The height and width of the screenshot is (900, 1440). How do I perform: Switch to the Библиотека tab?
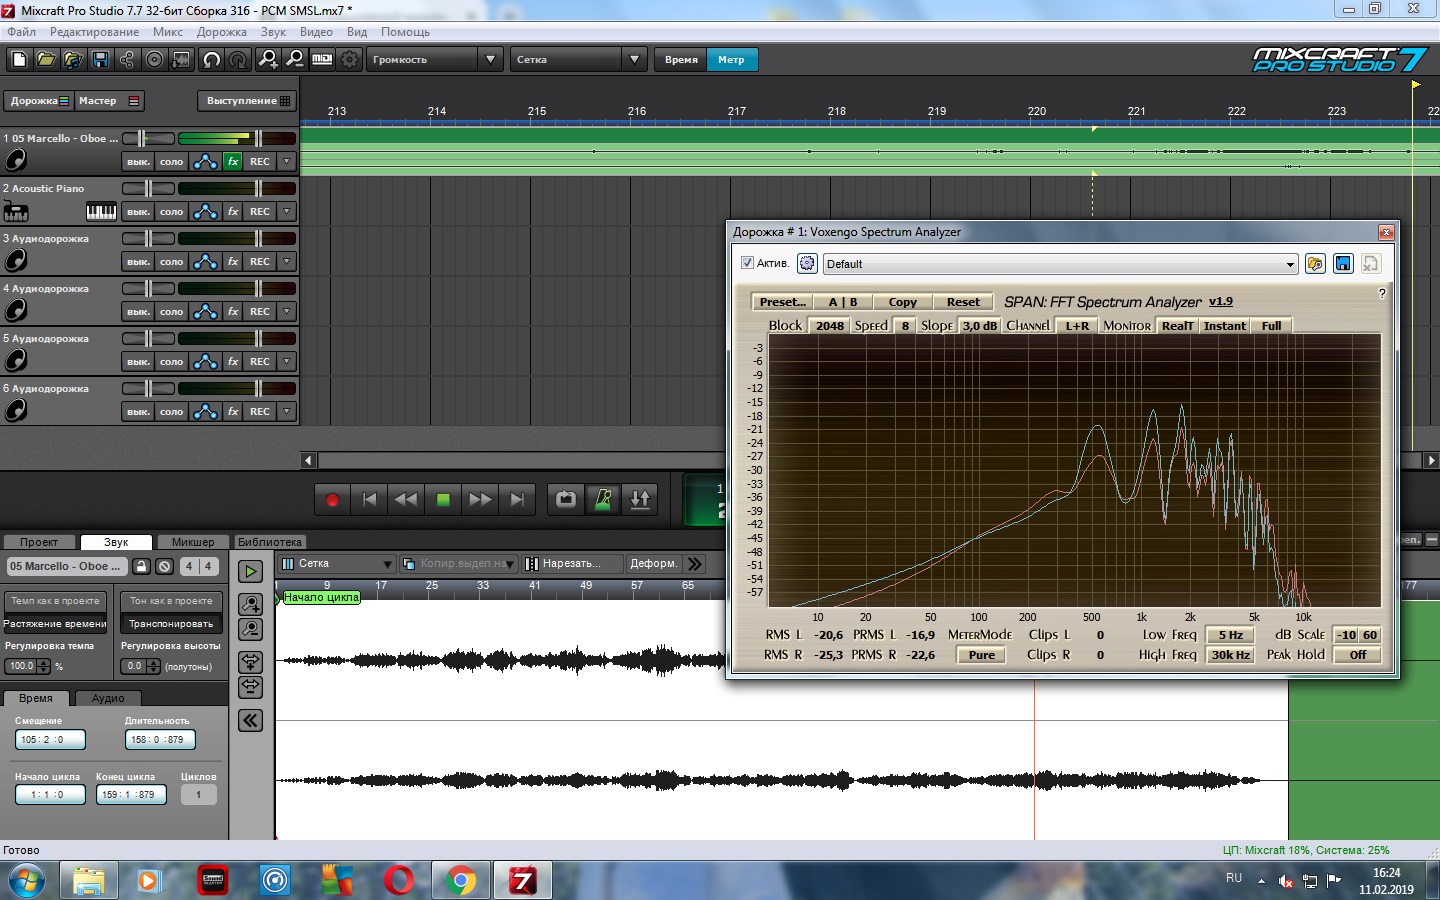(270, 542)
